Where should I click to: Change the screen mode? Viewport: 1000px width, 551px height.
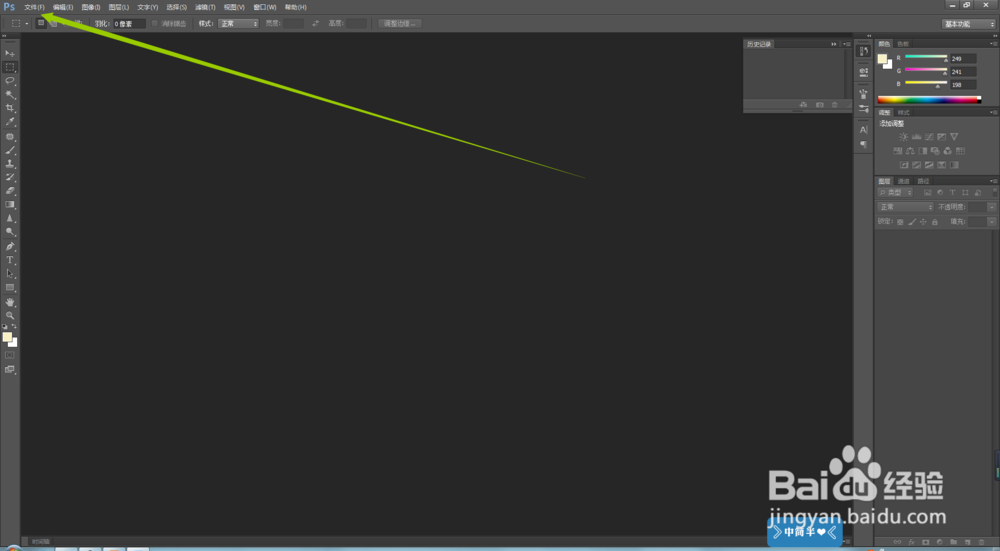pyautogui.click(x=10, y=369)
